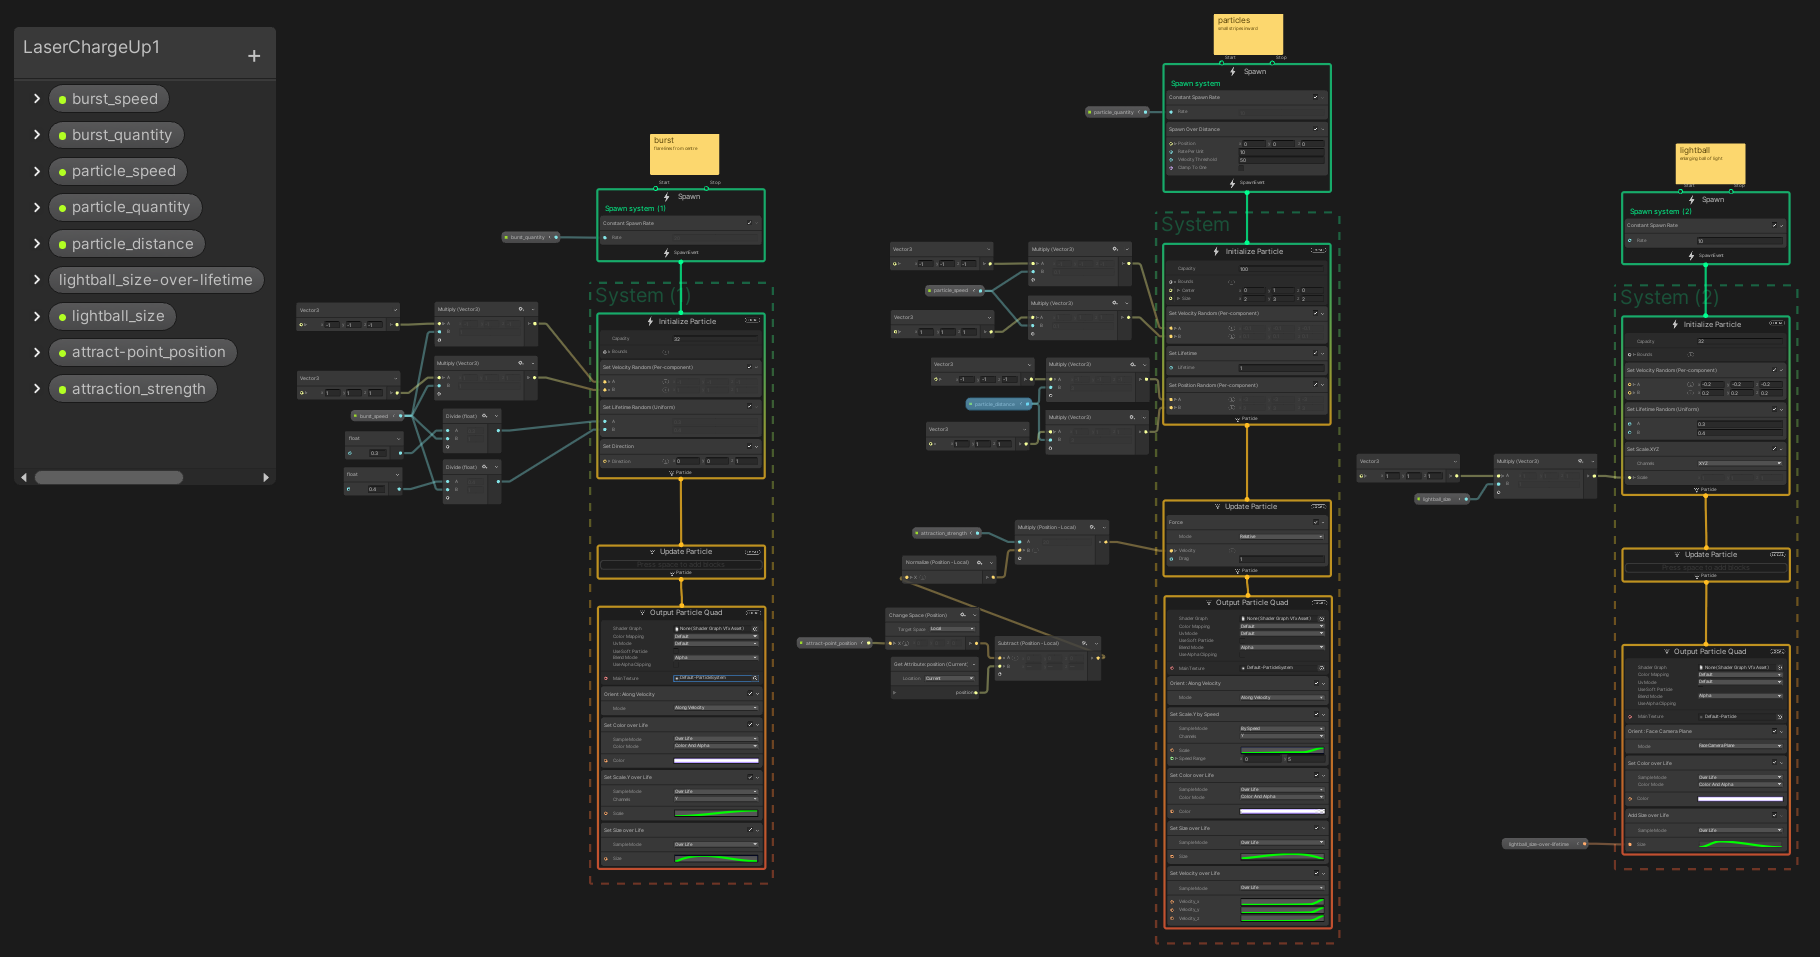The image size is (1820, 957).
Task: Click the lightning icon on the burst system's Initialize Particle
Action: [x=650, y=321]
